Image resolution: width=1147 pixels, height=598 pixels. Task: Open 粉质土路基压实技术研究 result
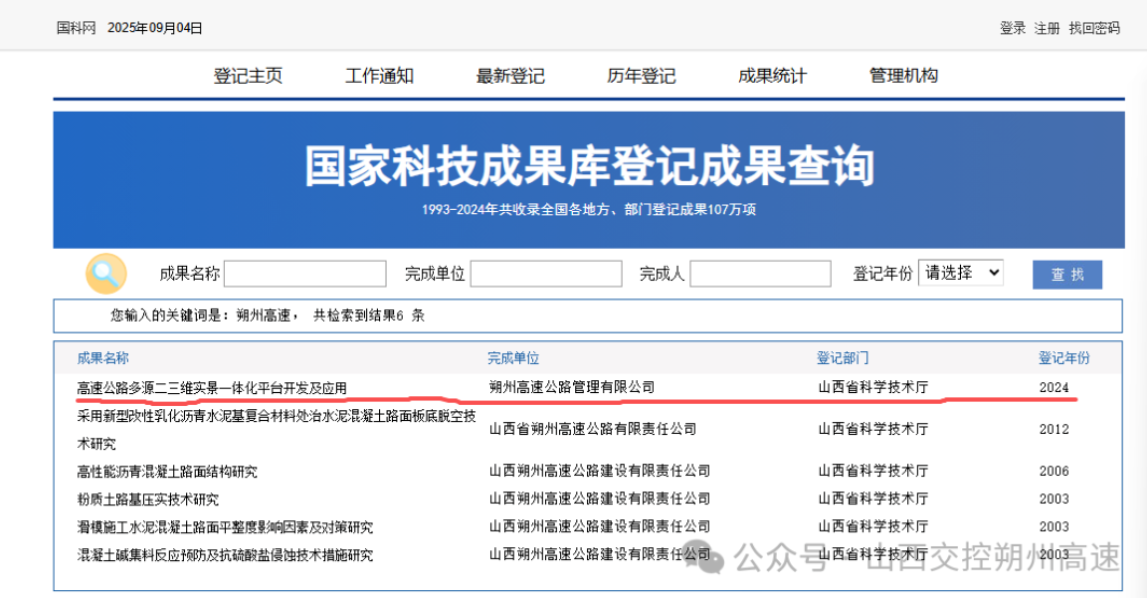coord(148,499)
